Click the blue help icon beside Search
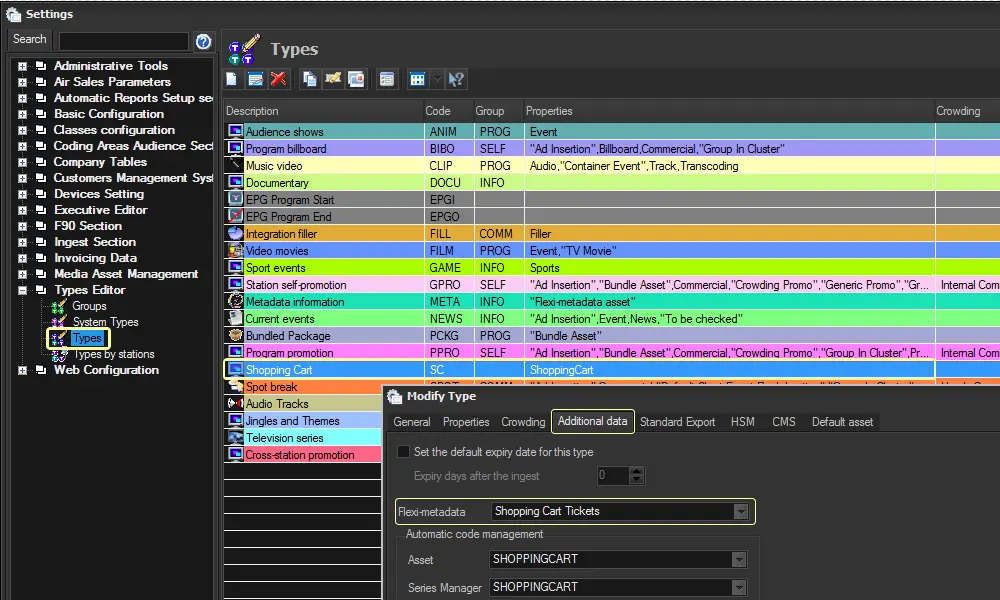 click(203, 41)
